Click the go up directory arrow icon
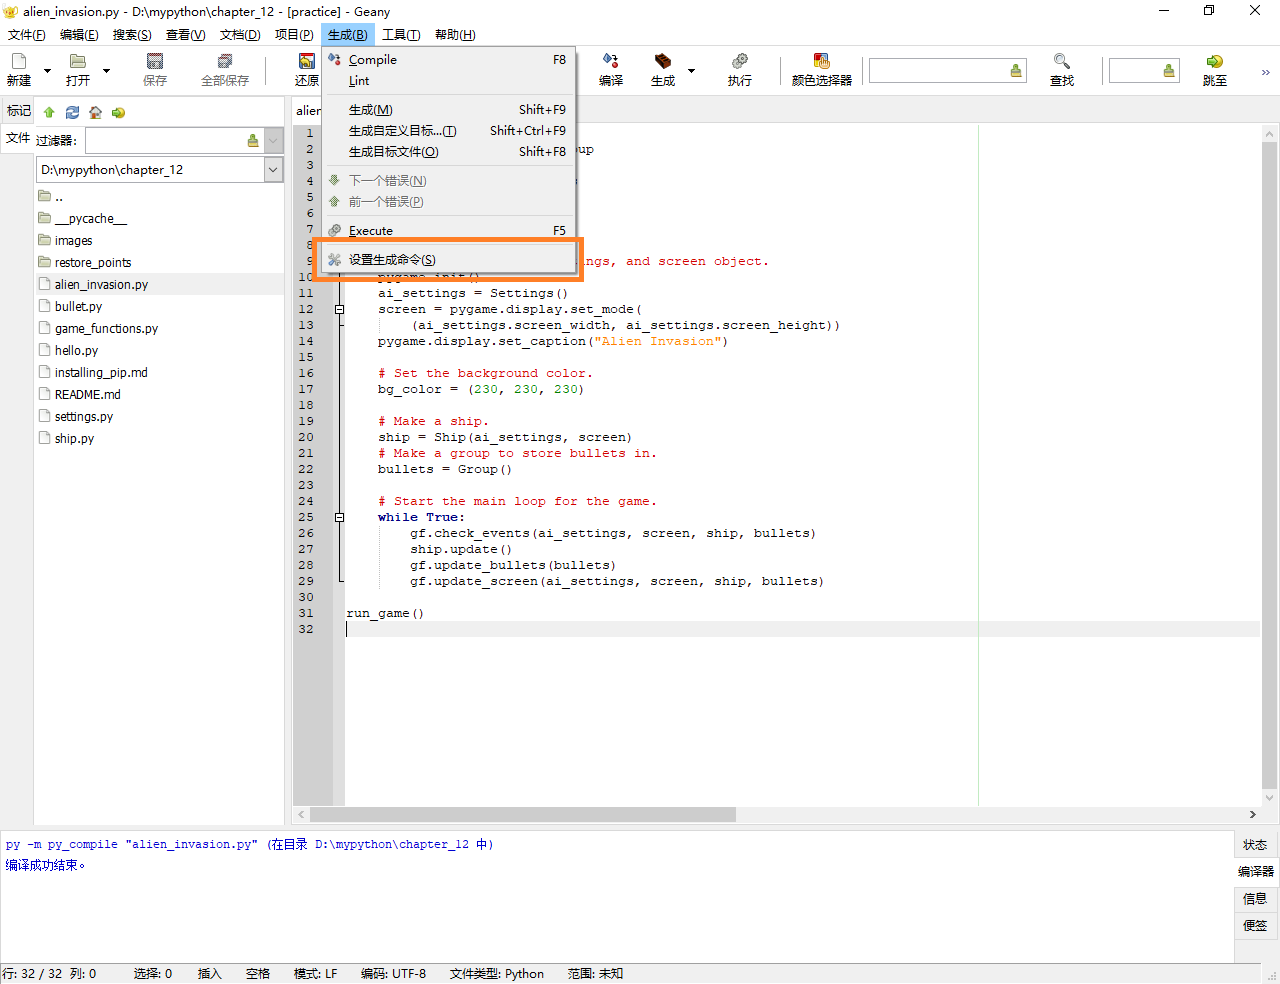Viewport: 1280px width, 984px height. point(49,112)
